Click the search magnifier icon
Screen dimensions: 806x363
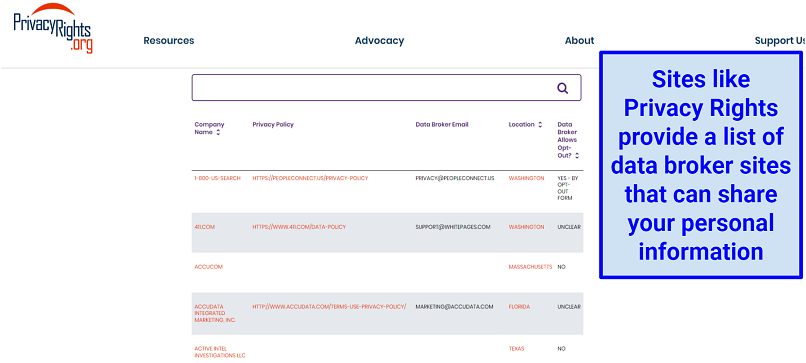pyautogui.click(x=563, y=88)
